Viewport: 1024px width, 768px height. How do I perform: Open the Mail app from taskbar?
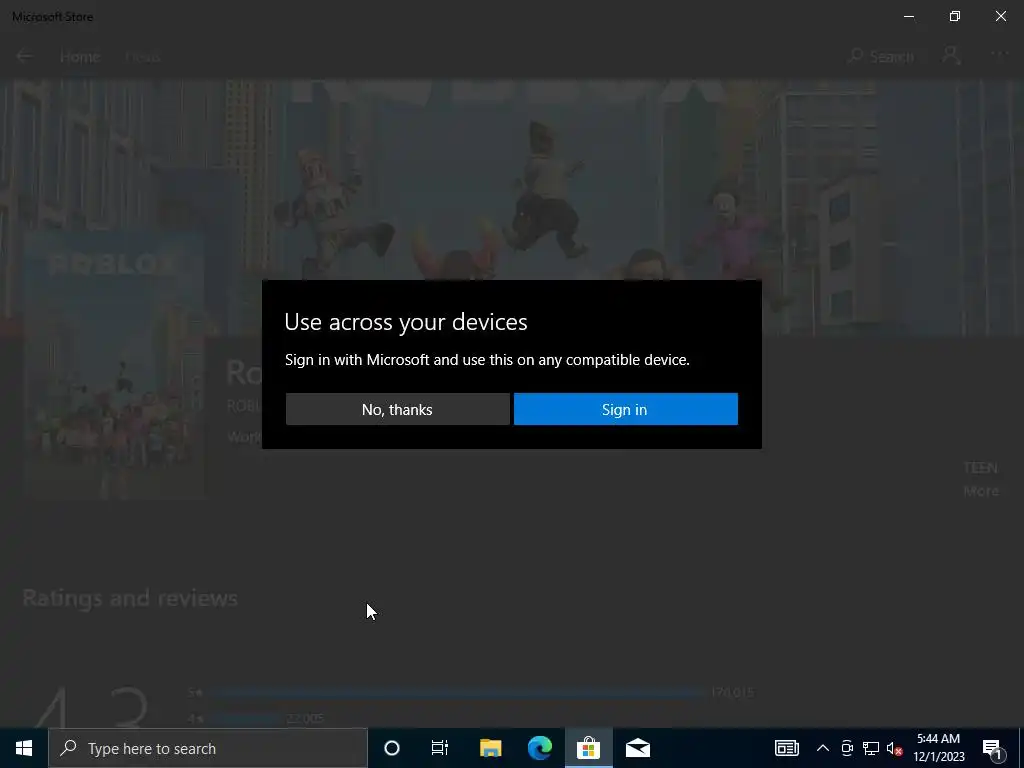(637, 748)
